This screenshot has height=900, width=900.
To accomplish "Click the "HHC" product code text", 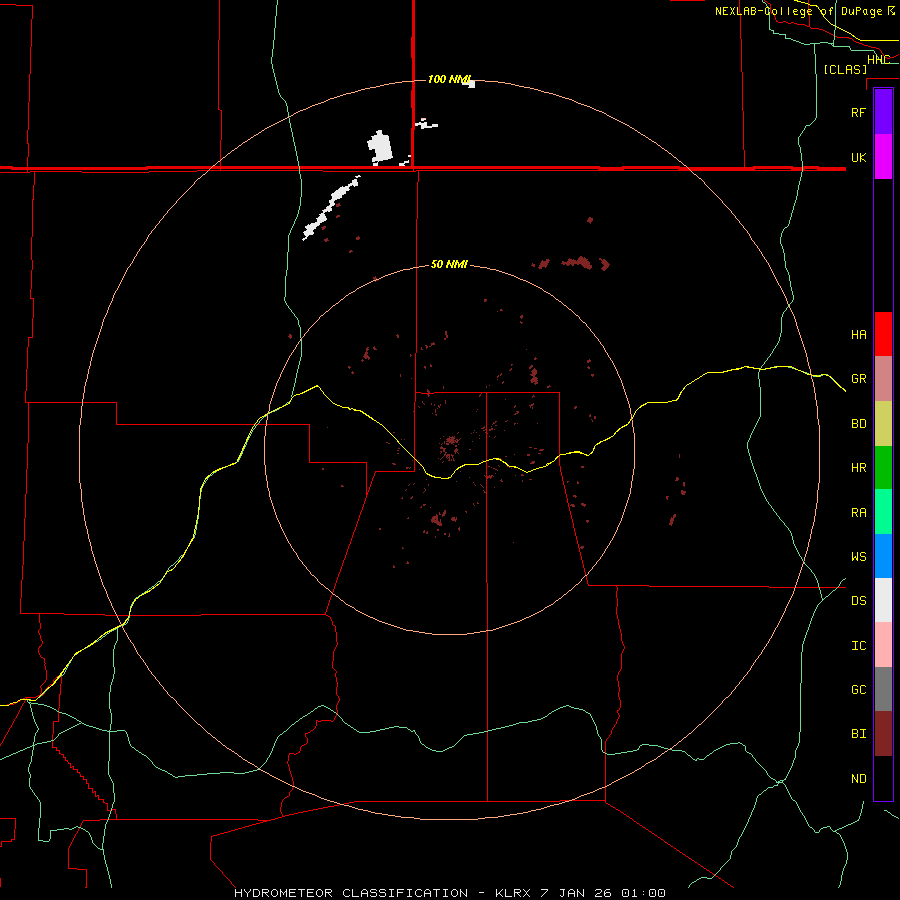I will click(878, 59).
